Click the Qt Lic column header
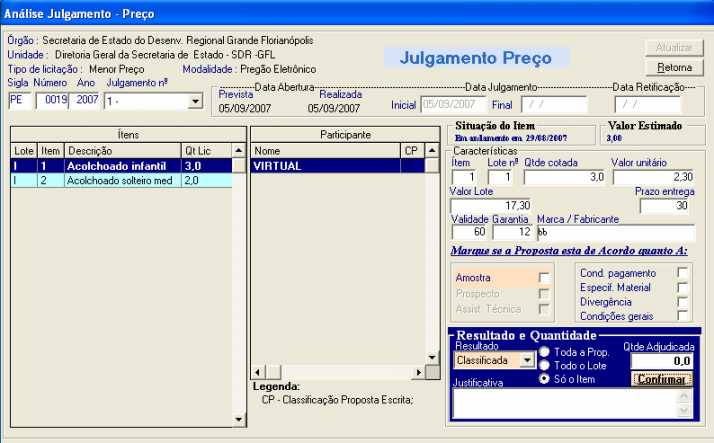 point(206,150)
